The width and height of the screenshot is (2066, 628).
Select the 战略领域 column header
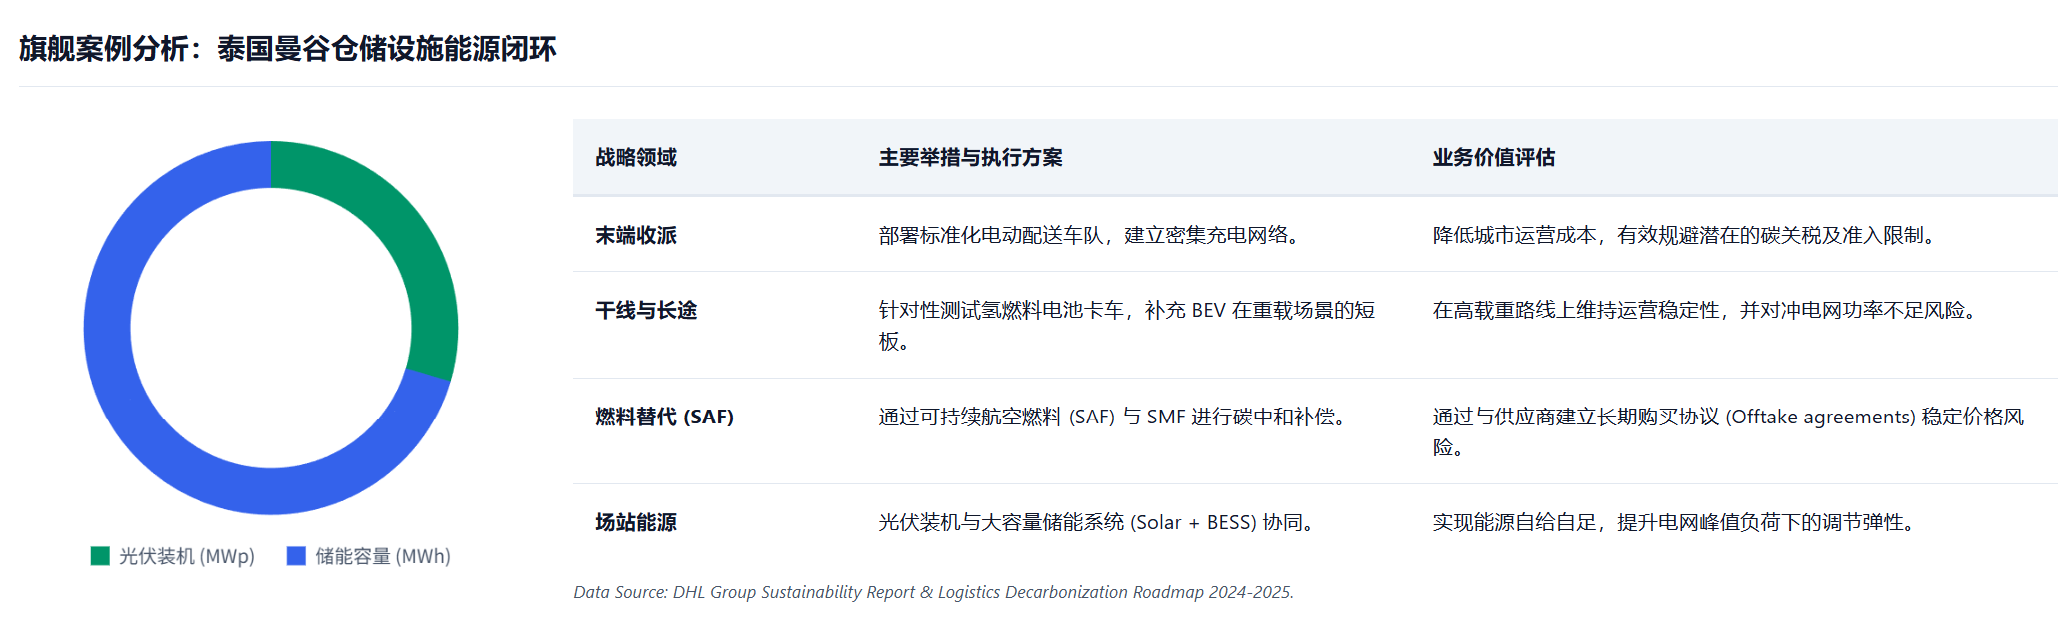point(636,158)
